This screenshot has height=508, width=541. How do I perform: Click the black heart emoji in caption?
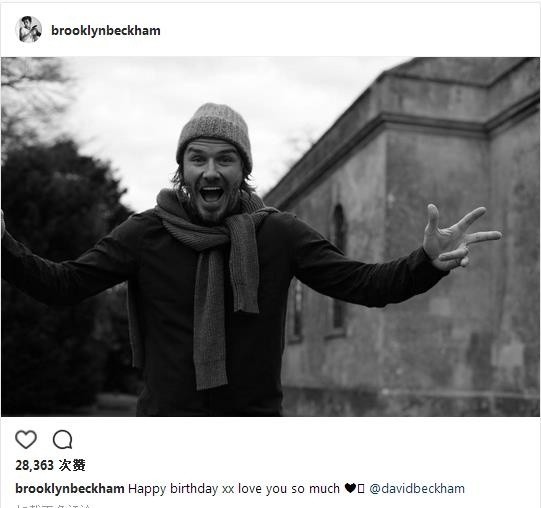(x=350, y=488)
